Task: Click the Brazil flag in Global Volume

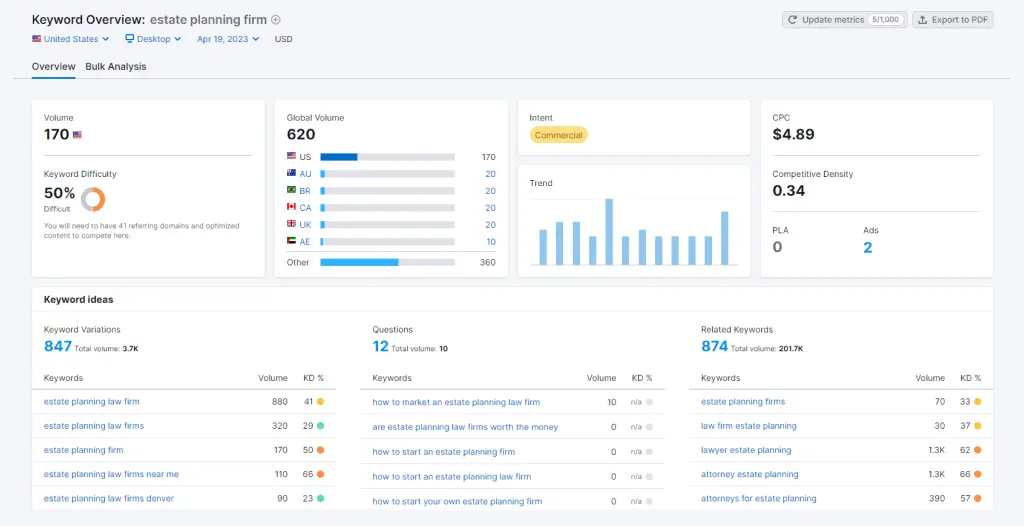Action: pyautogui.click(x=291, y=190)
